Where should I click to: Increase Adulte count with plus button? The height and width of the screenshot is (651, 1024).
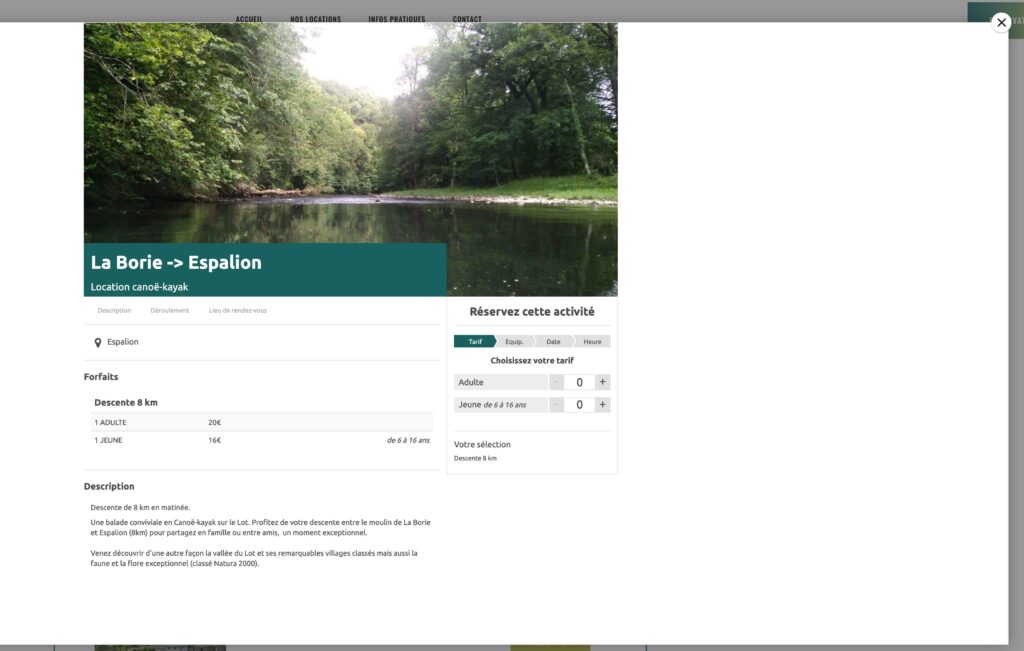point(602,382)
